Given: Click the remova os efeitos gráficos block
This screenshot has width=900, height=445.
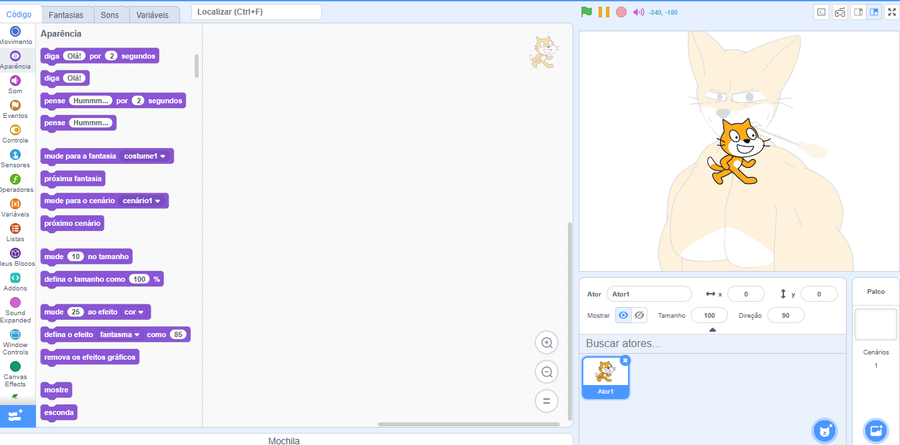Looking at the screenshot, I should 90,357.
